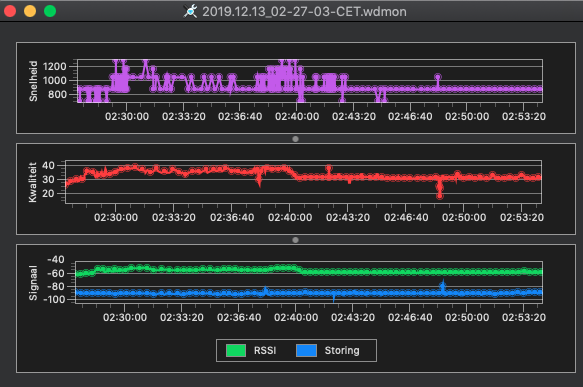This screenshot has height=387, width=583.
Task: Click the purple speed spike near 02:48:20
Action: [438, 81]
